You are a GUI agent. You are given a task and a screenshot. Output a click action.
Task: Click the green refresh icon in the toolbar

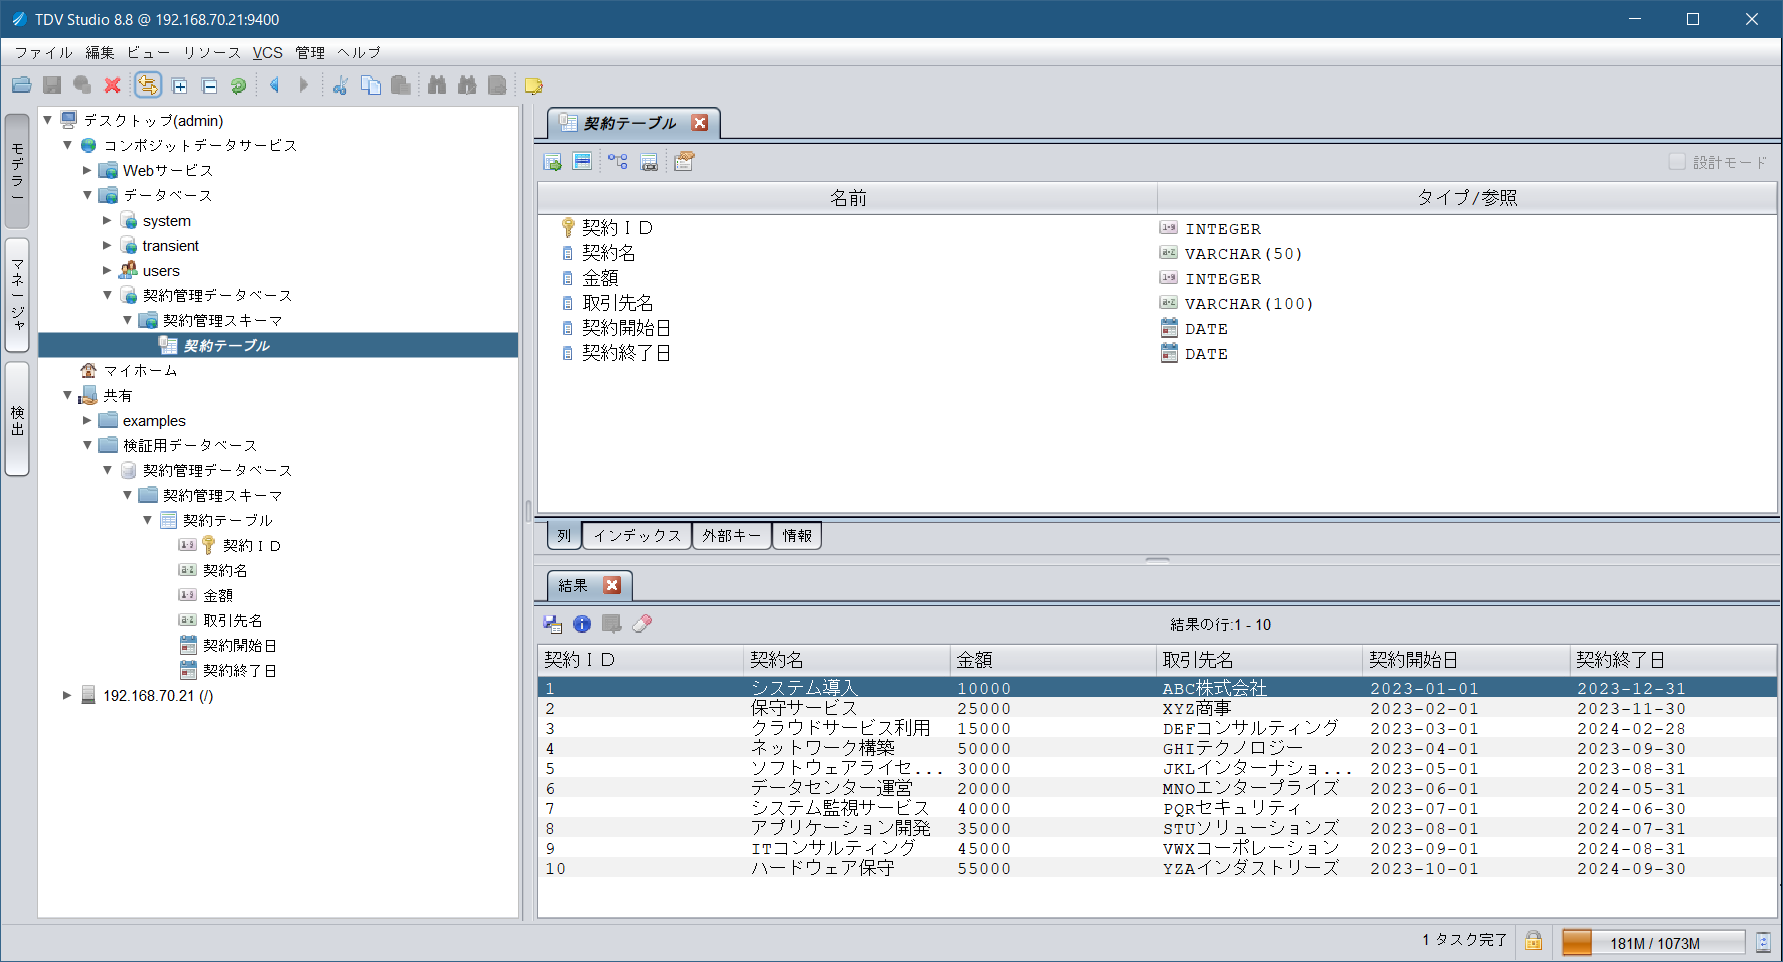pyautogui.click(x=238, y=86)
